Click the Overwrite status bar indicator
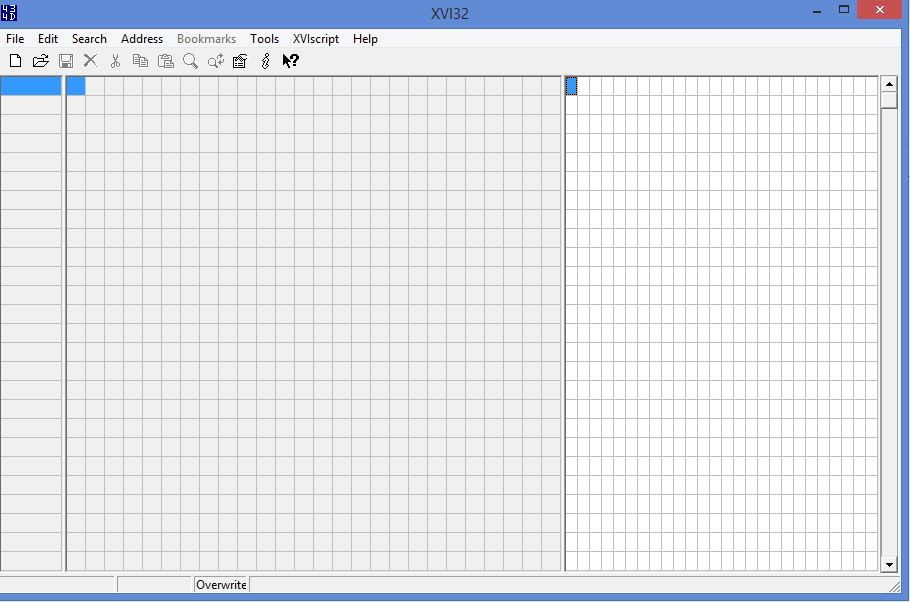The image size is (910, 602). coord(221,585)
